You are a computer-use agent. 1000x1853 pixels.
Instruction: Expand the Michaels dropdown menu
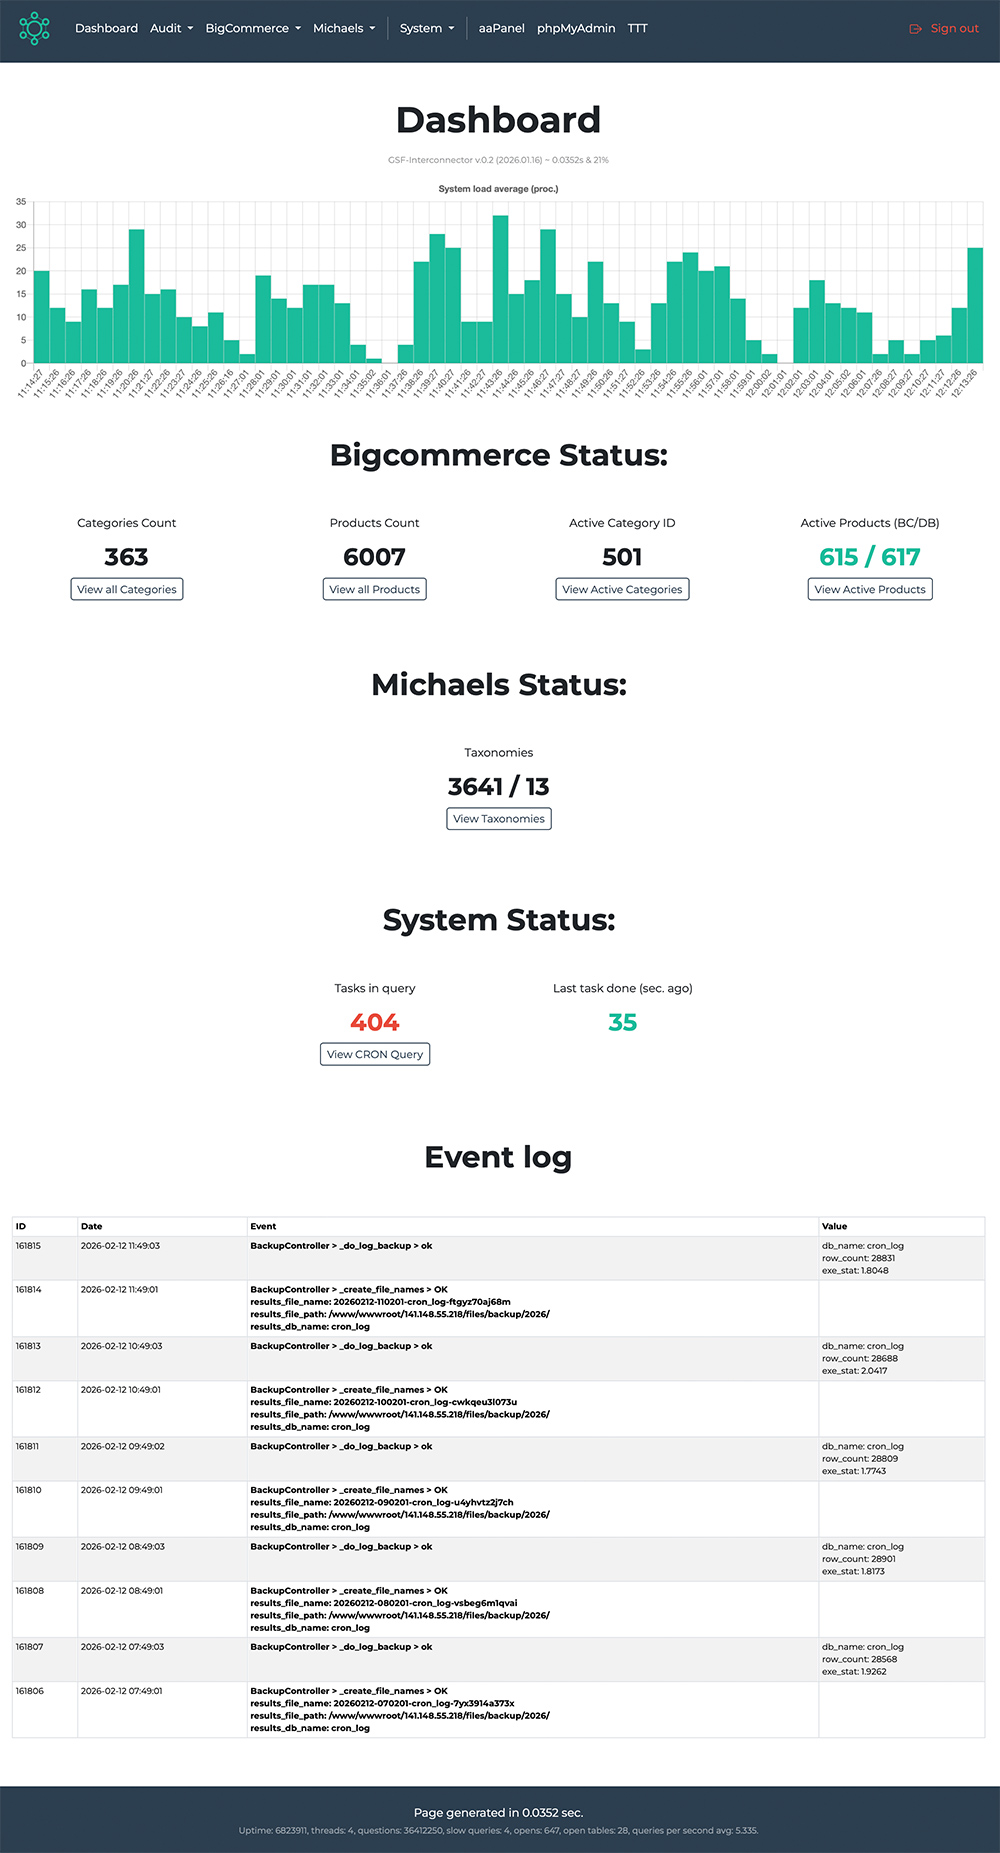(344, 28)
